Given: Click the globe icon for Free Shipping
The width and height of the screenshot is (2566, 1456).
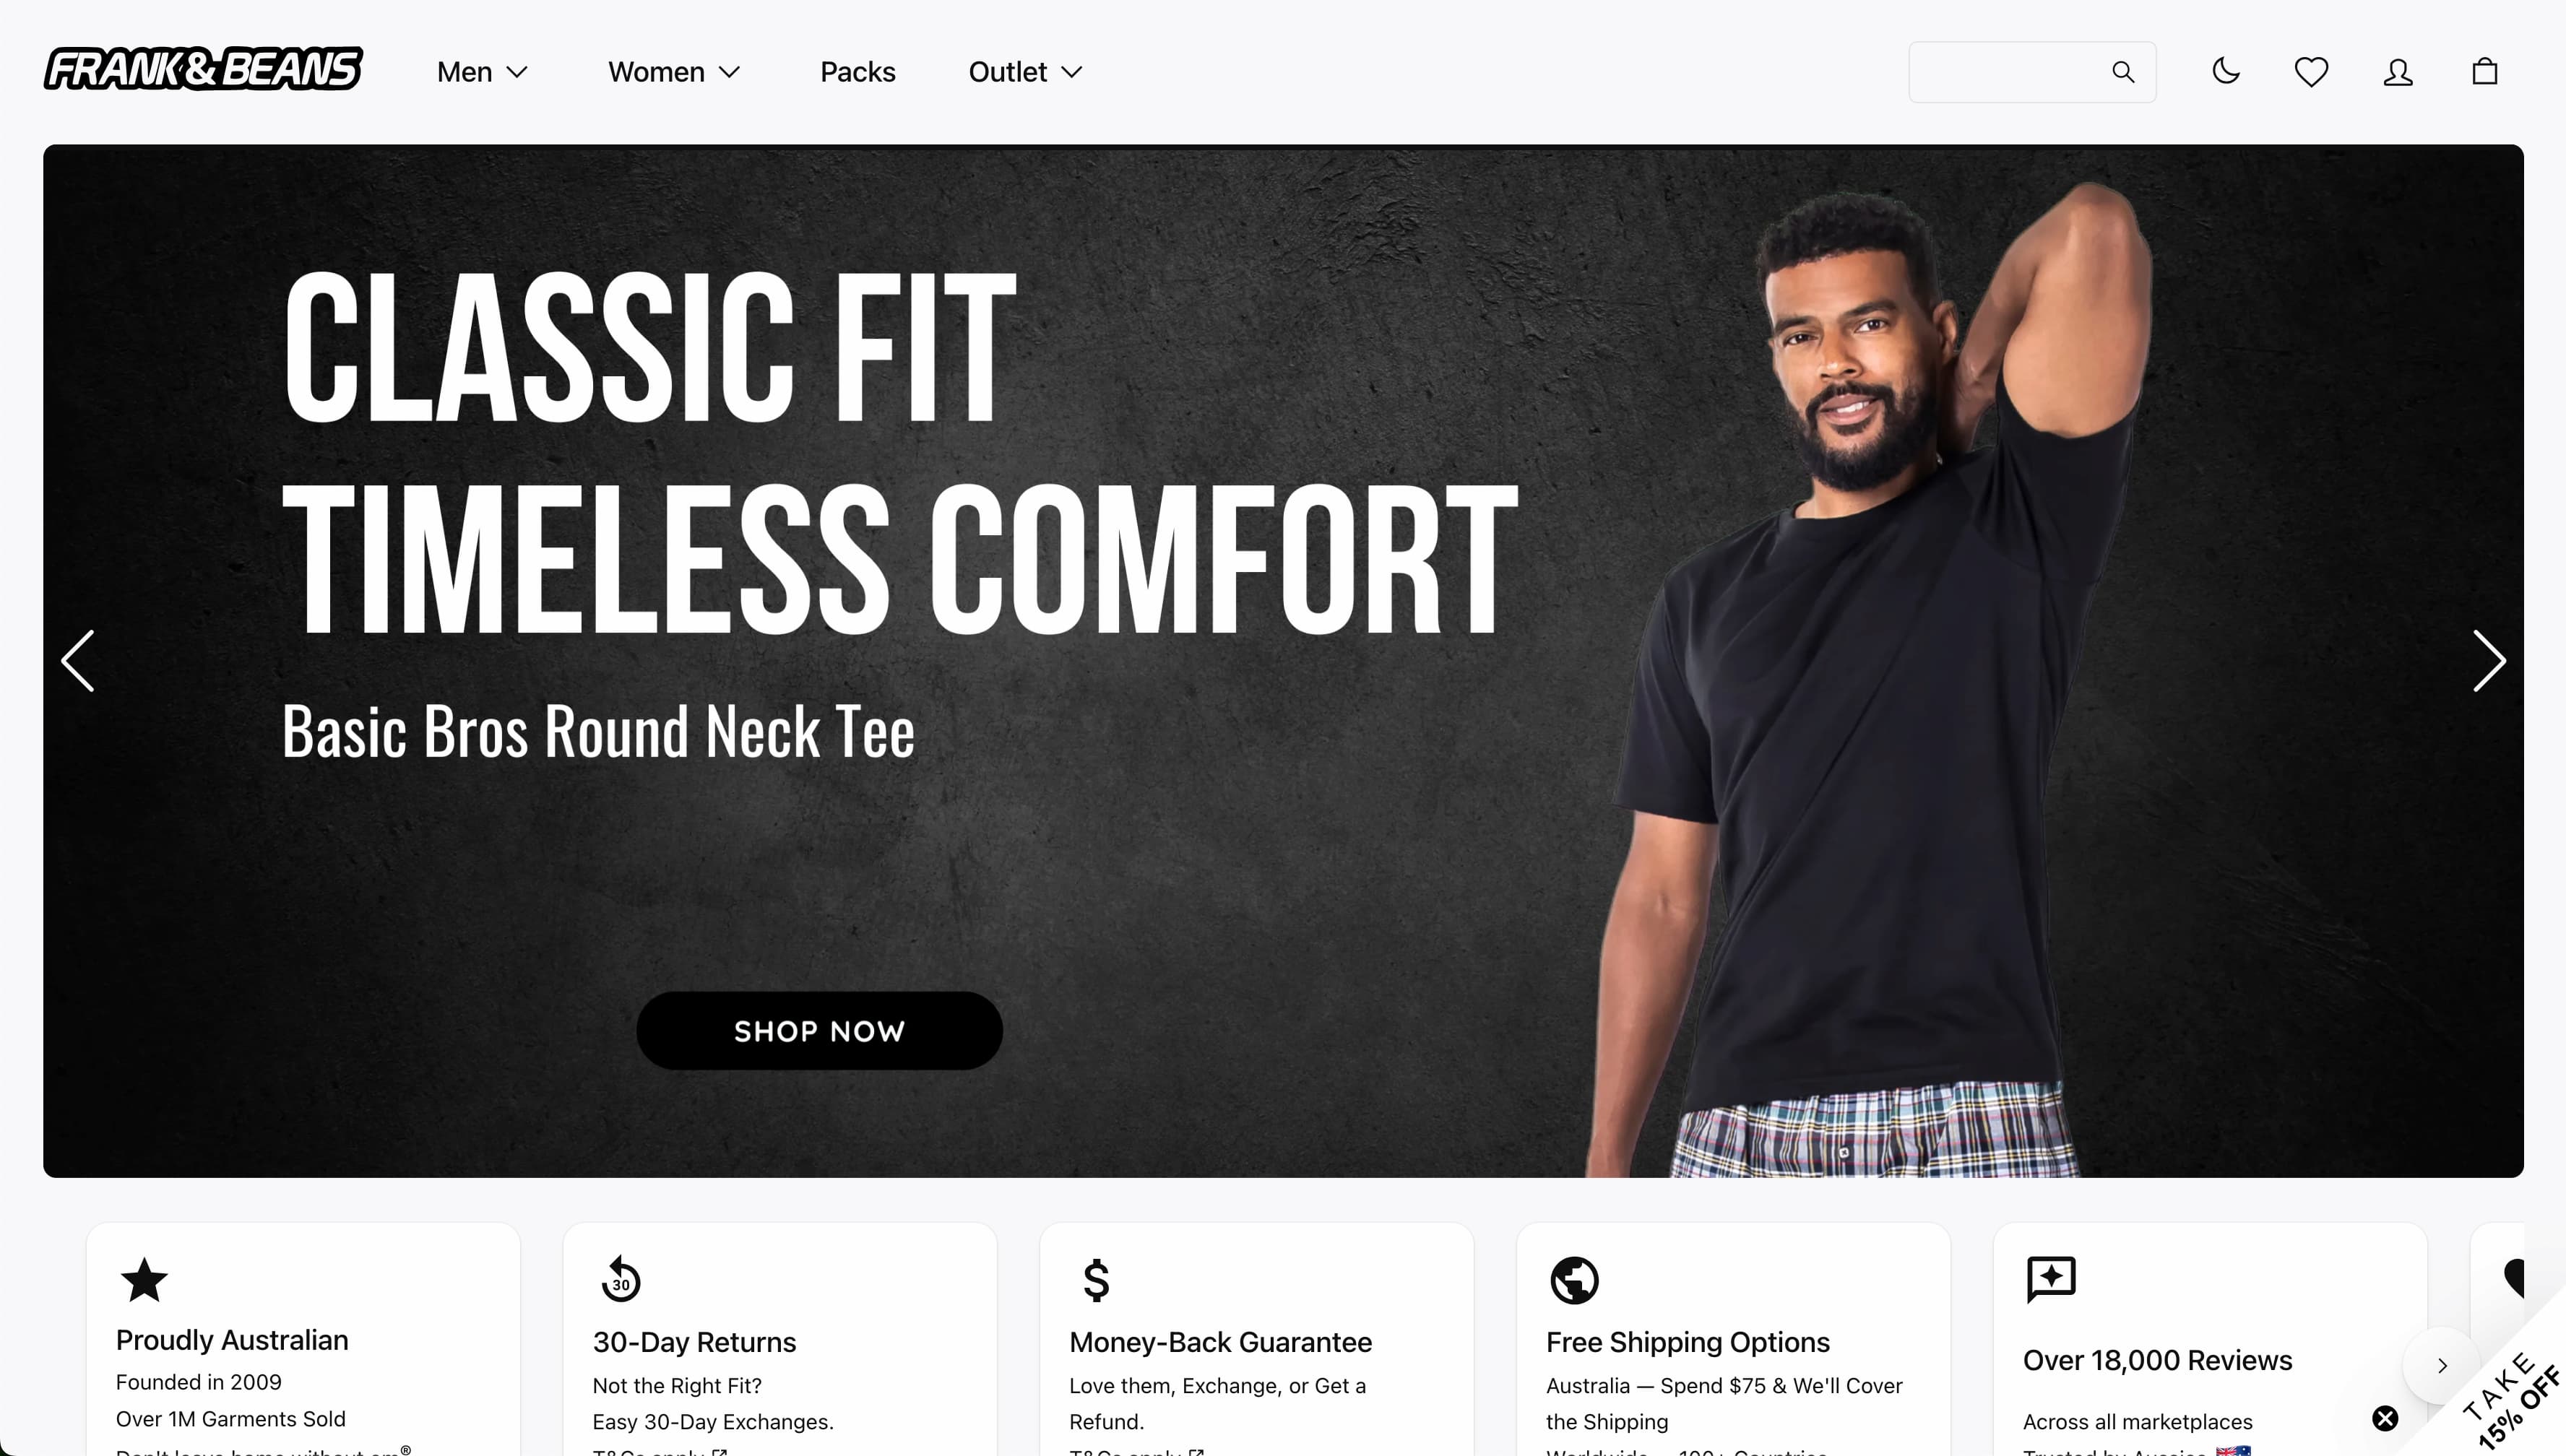Looking at the screenshot, I should coord(1574,1280).
